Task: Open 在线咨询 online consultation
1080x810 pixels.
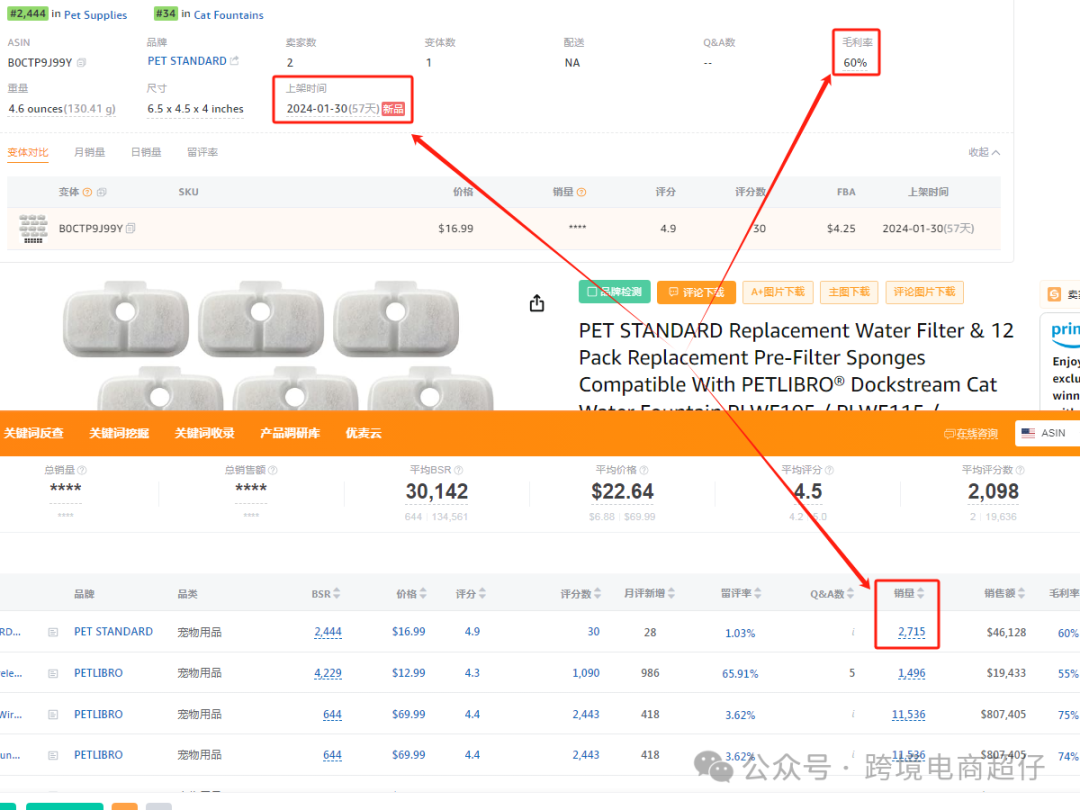Action: (x=971, y=433)
